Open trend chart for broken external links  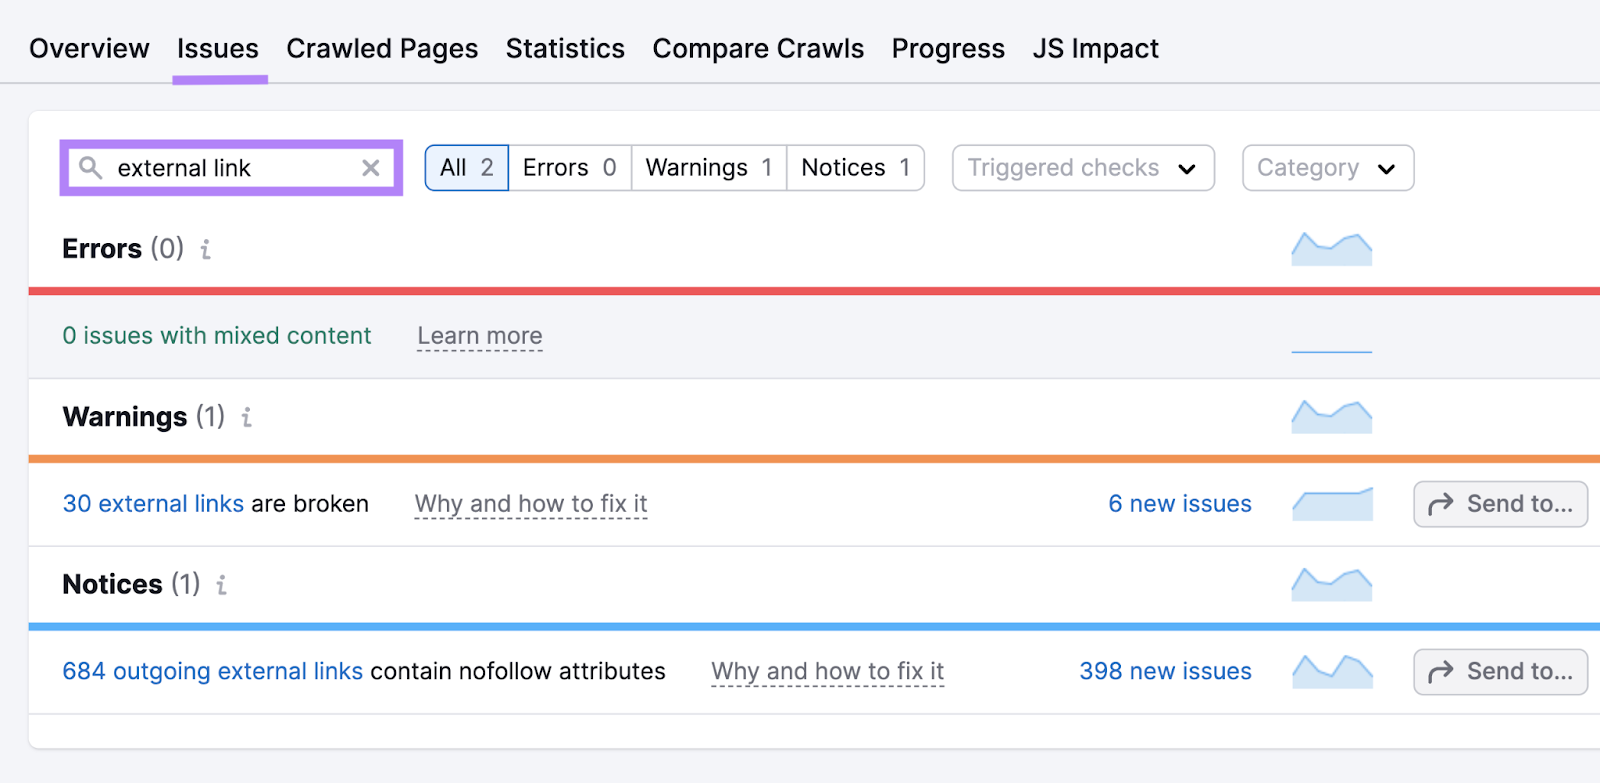point(1332,504)
